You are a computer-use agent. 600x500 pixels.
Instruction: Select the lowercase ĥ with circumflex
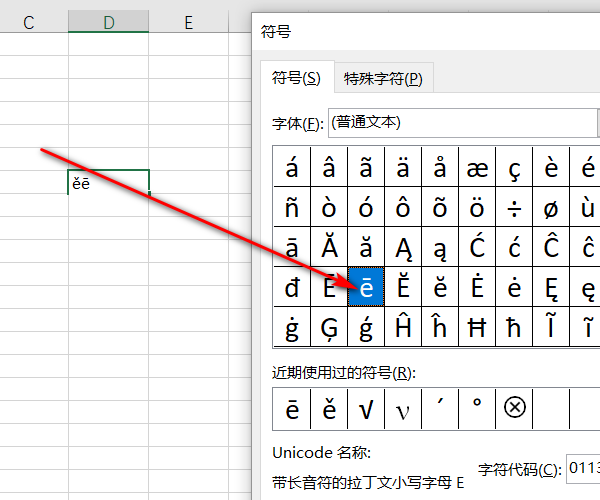pos(440,327)
